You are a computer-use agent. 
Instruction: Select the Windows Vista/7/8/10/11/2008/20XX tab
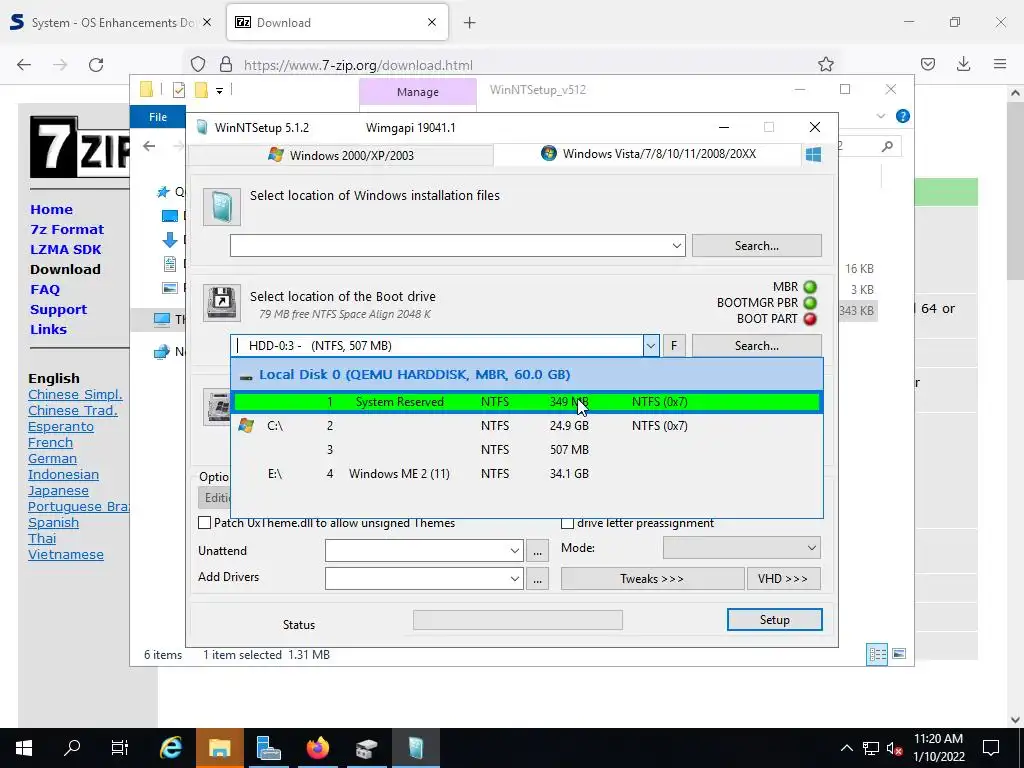pyautogui.click(x=648, y=154)
